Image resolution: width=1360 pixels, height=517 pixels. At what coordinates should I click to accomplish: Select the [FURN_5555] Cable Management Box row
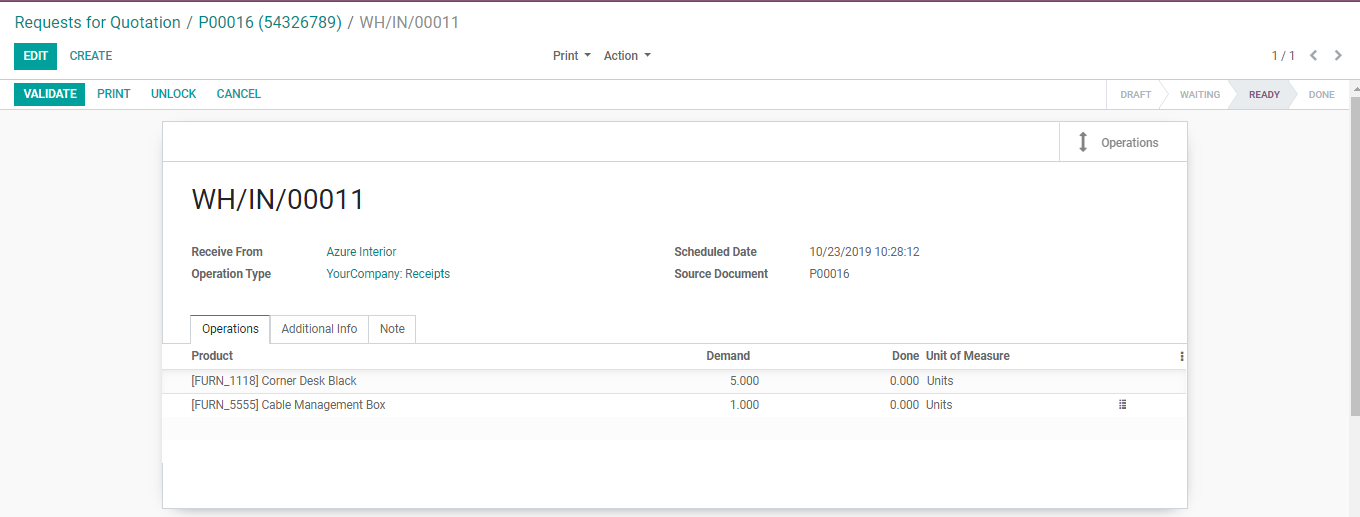click(675, 405)
